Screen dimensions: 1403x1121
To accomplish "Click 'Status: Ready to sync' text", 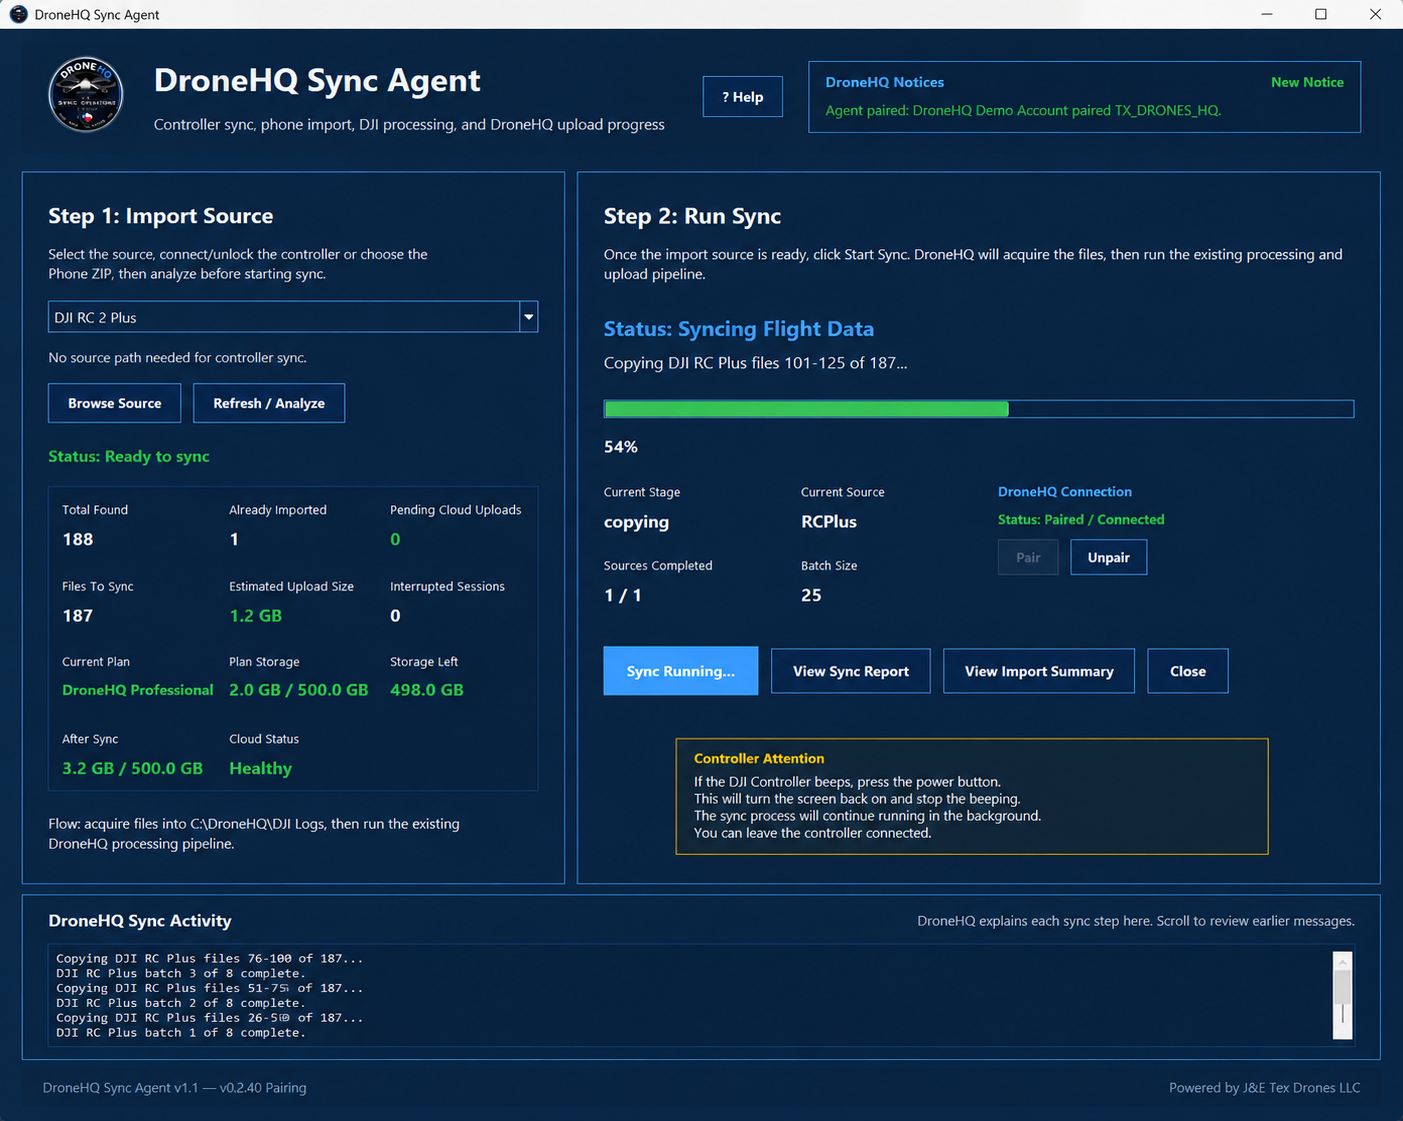I will (129, 456).
